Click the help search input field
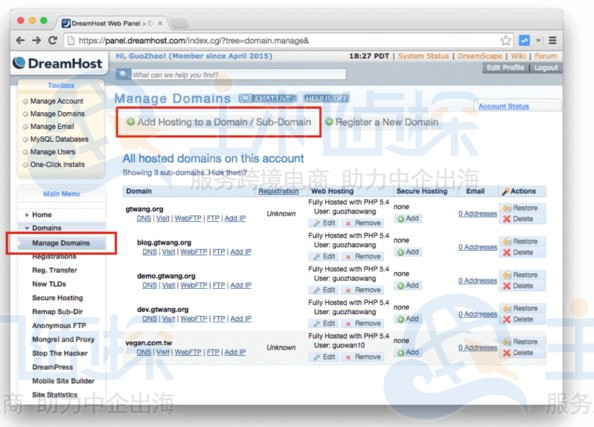Screen dimensions: 594x427 (238, 75)
